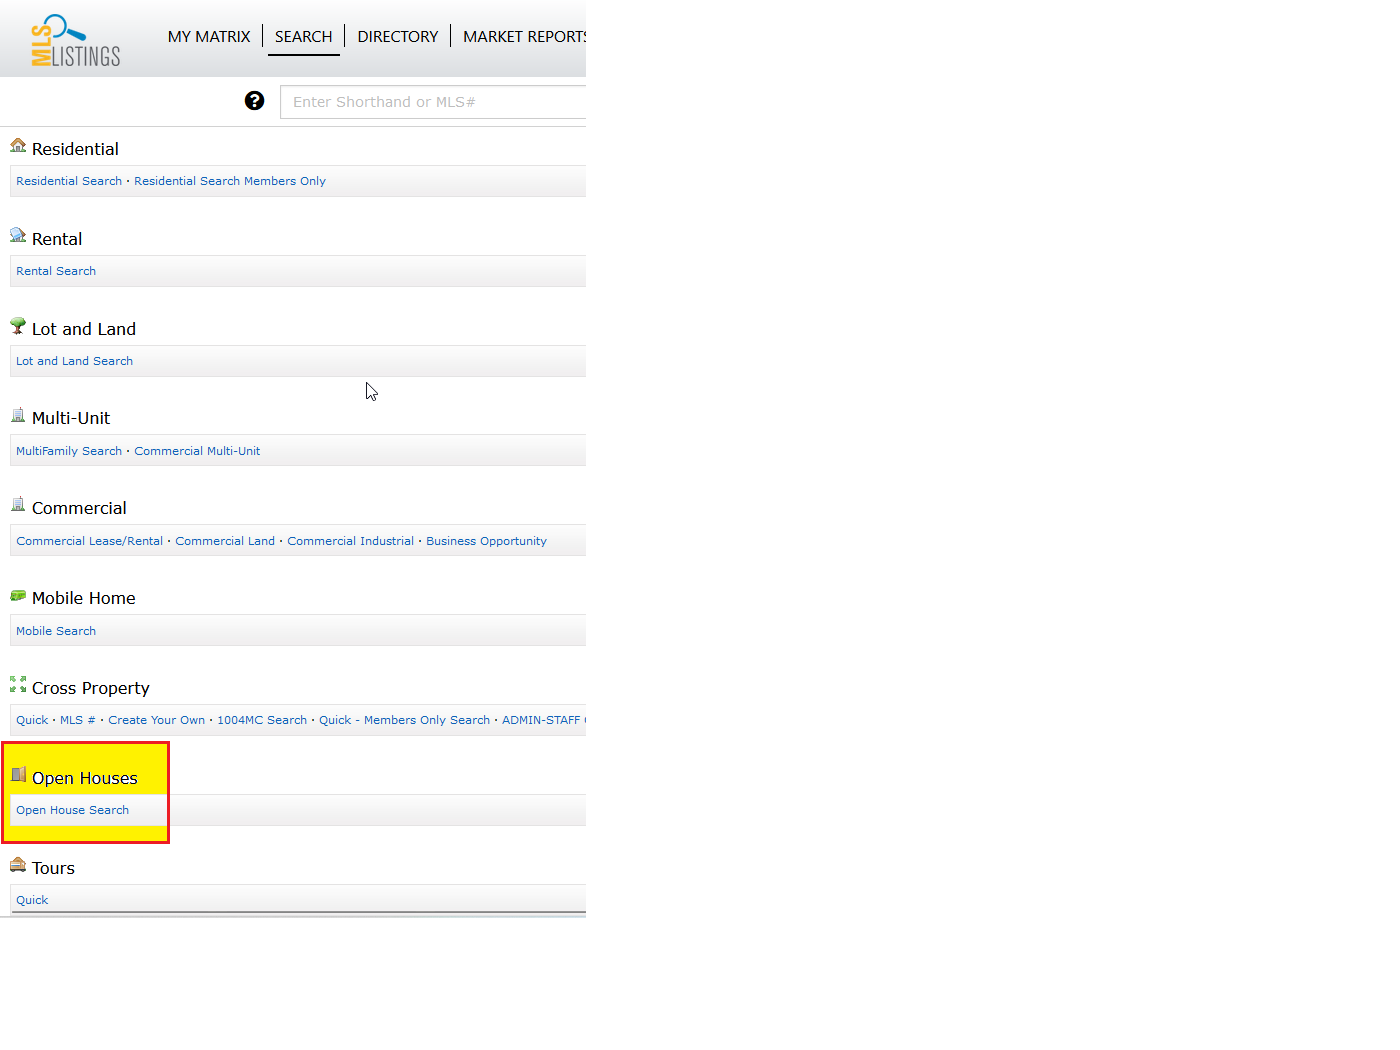Open Business Opportunity link
The height and width of the screenshot is (1050, 1400).
[x=486, y=541]
